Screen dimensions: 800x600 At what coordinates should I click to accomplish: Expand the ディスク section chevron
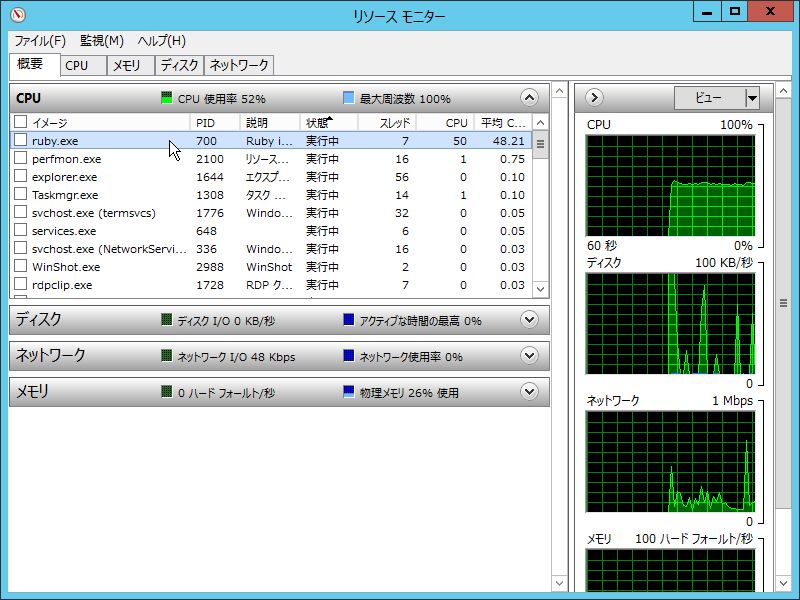tap(529, 320)
